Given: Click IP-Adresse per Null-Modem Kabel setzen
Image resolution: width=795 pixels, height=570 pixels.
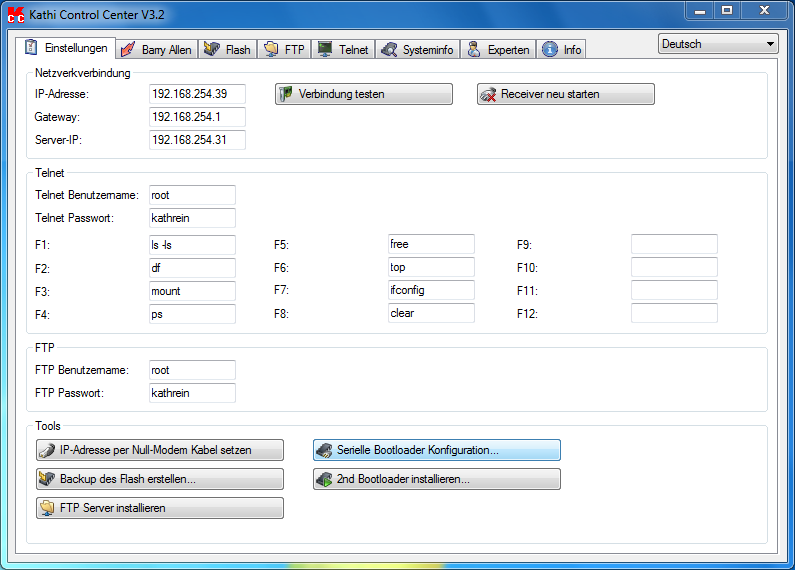Looking at the screenshot, I should coord(160,450).
